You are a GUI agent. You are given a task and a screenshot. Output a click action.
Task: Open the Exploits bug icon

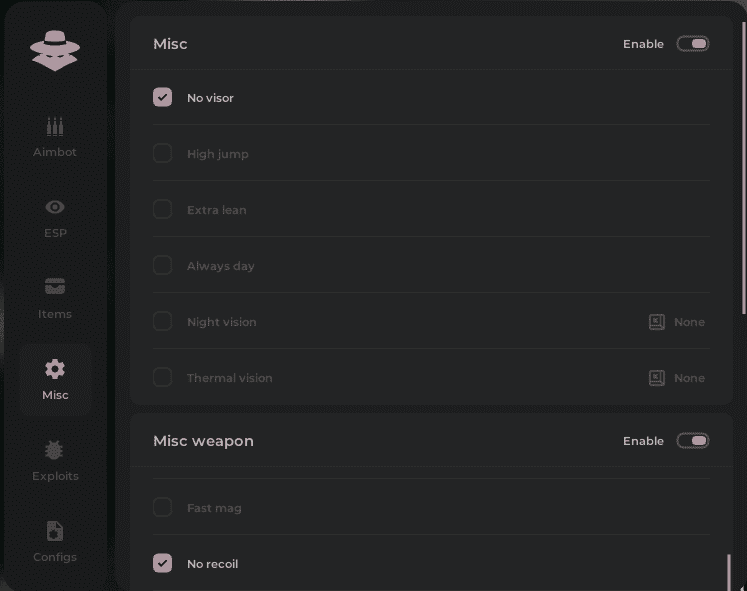(x=55, y=450)
